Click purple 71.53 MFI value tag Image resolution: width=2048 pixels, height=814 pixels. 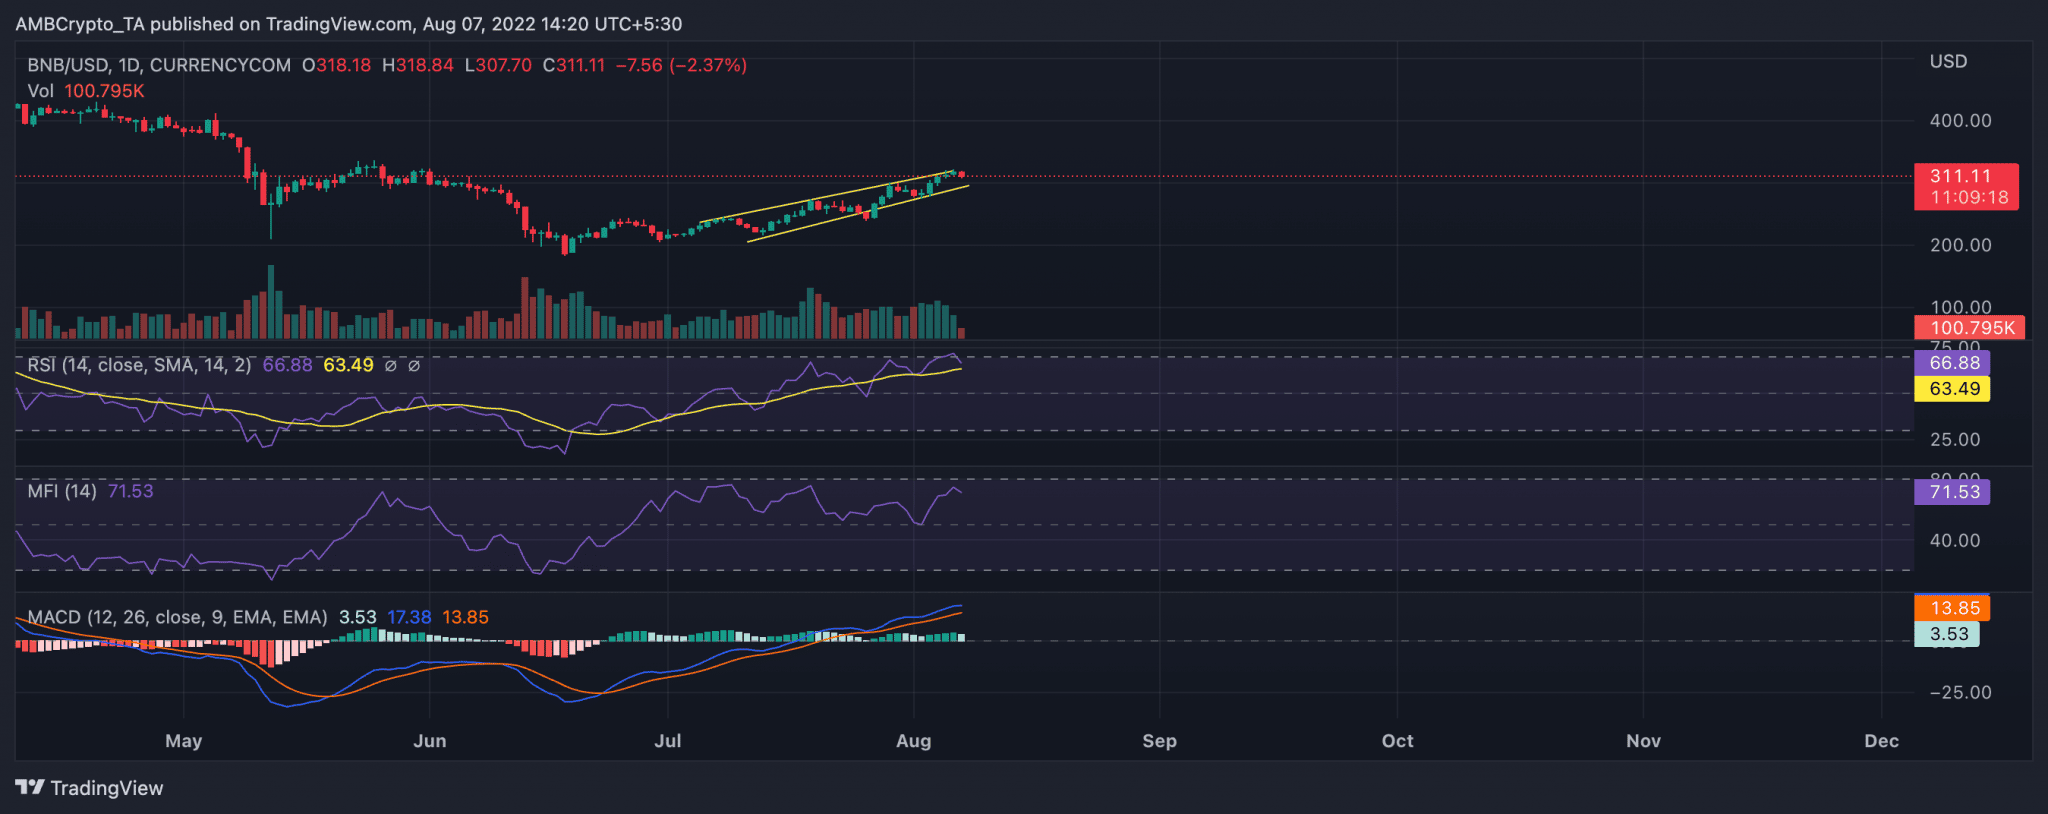pyautogui.click(x=1951, y=492)
